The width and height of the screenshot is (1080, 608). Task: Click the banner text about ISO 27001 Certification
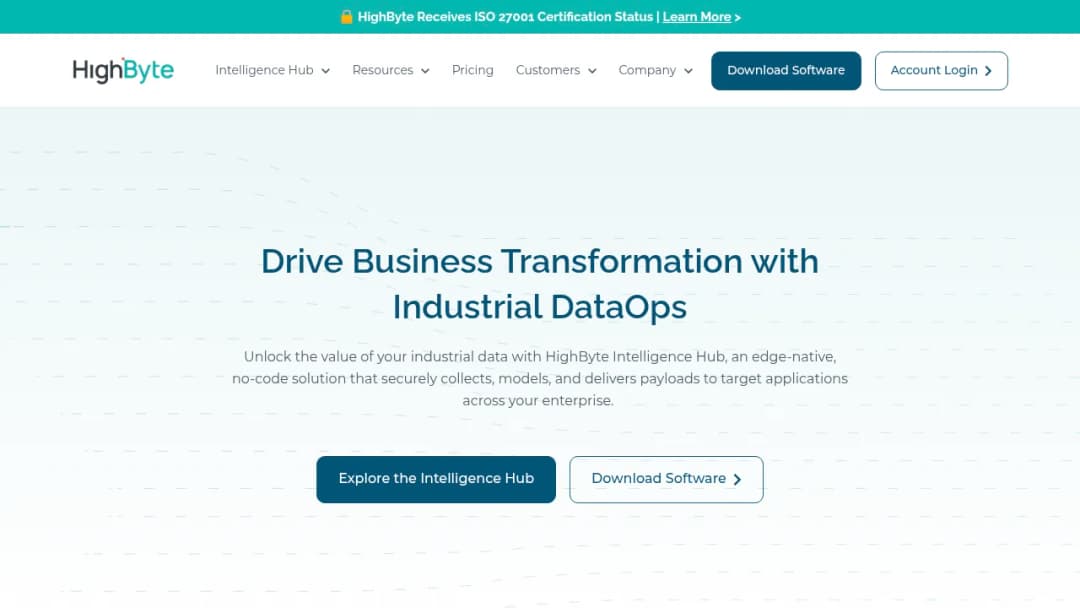pyautogui.click(x=505, y=17)
